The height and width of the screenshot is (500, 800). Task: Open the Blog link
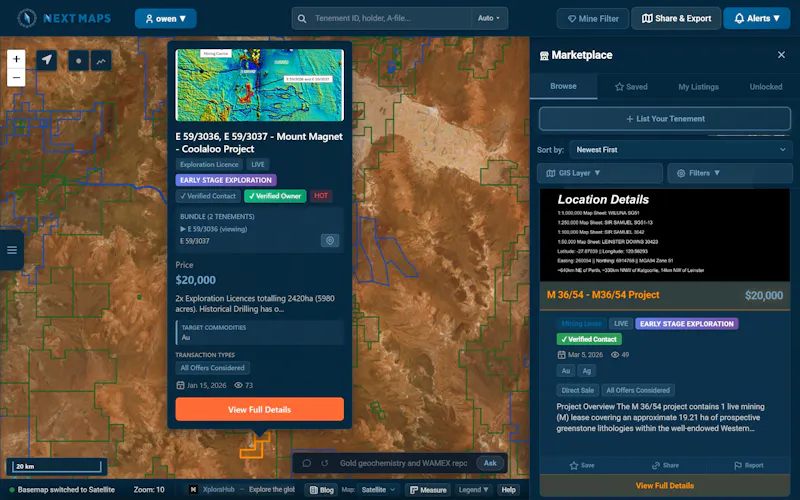pos(321,490)
